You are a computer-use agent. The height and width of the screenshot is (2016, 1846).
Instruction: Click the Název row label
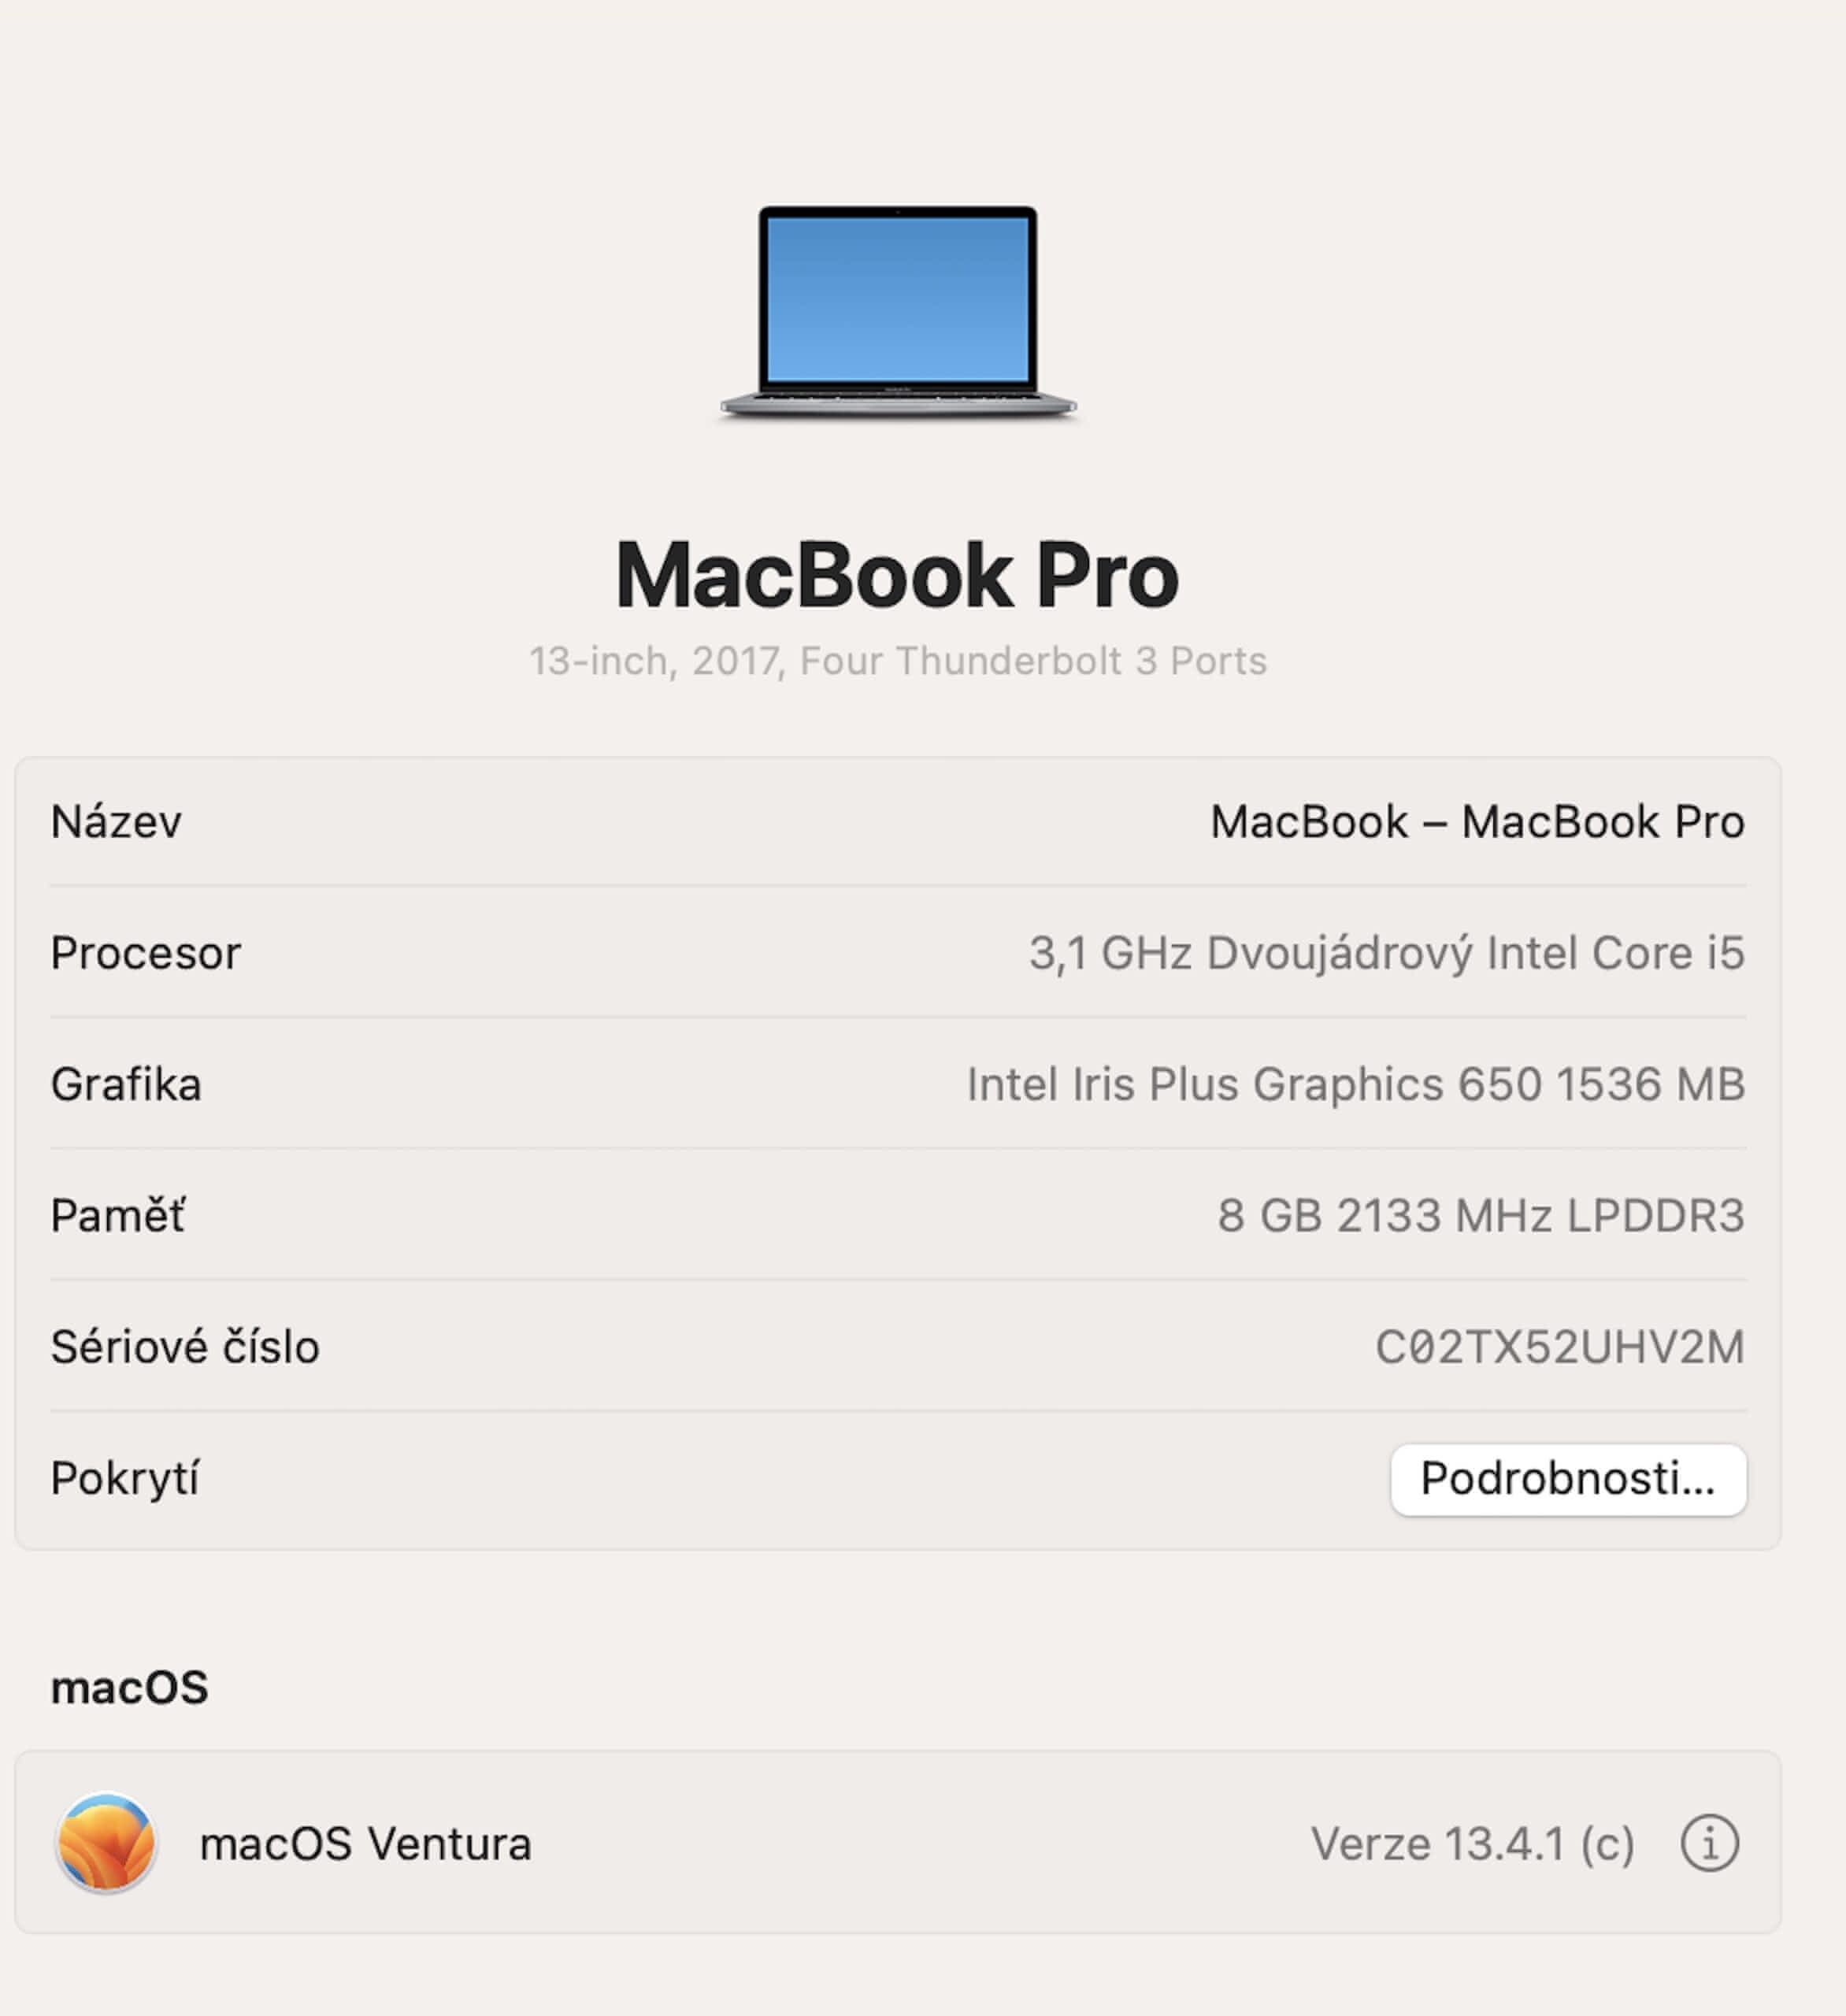tap(116, 822)
